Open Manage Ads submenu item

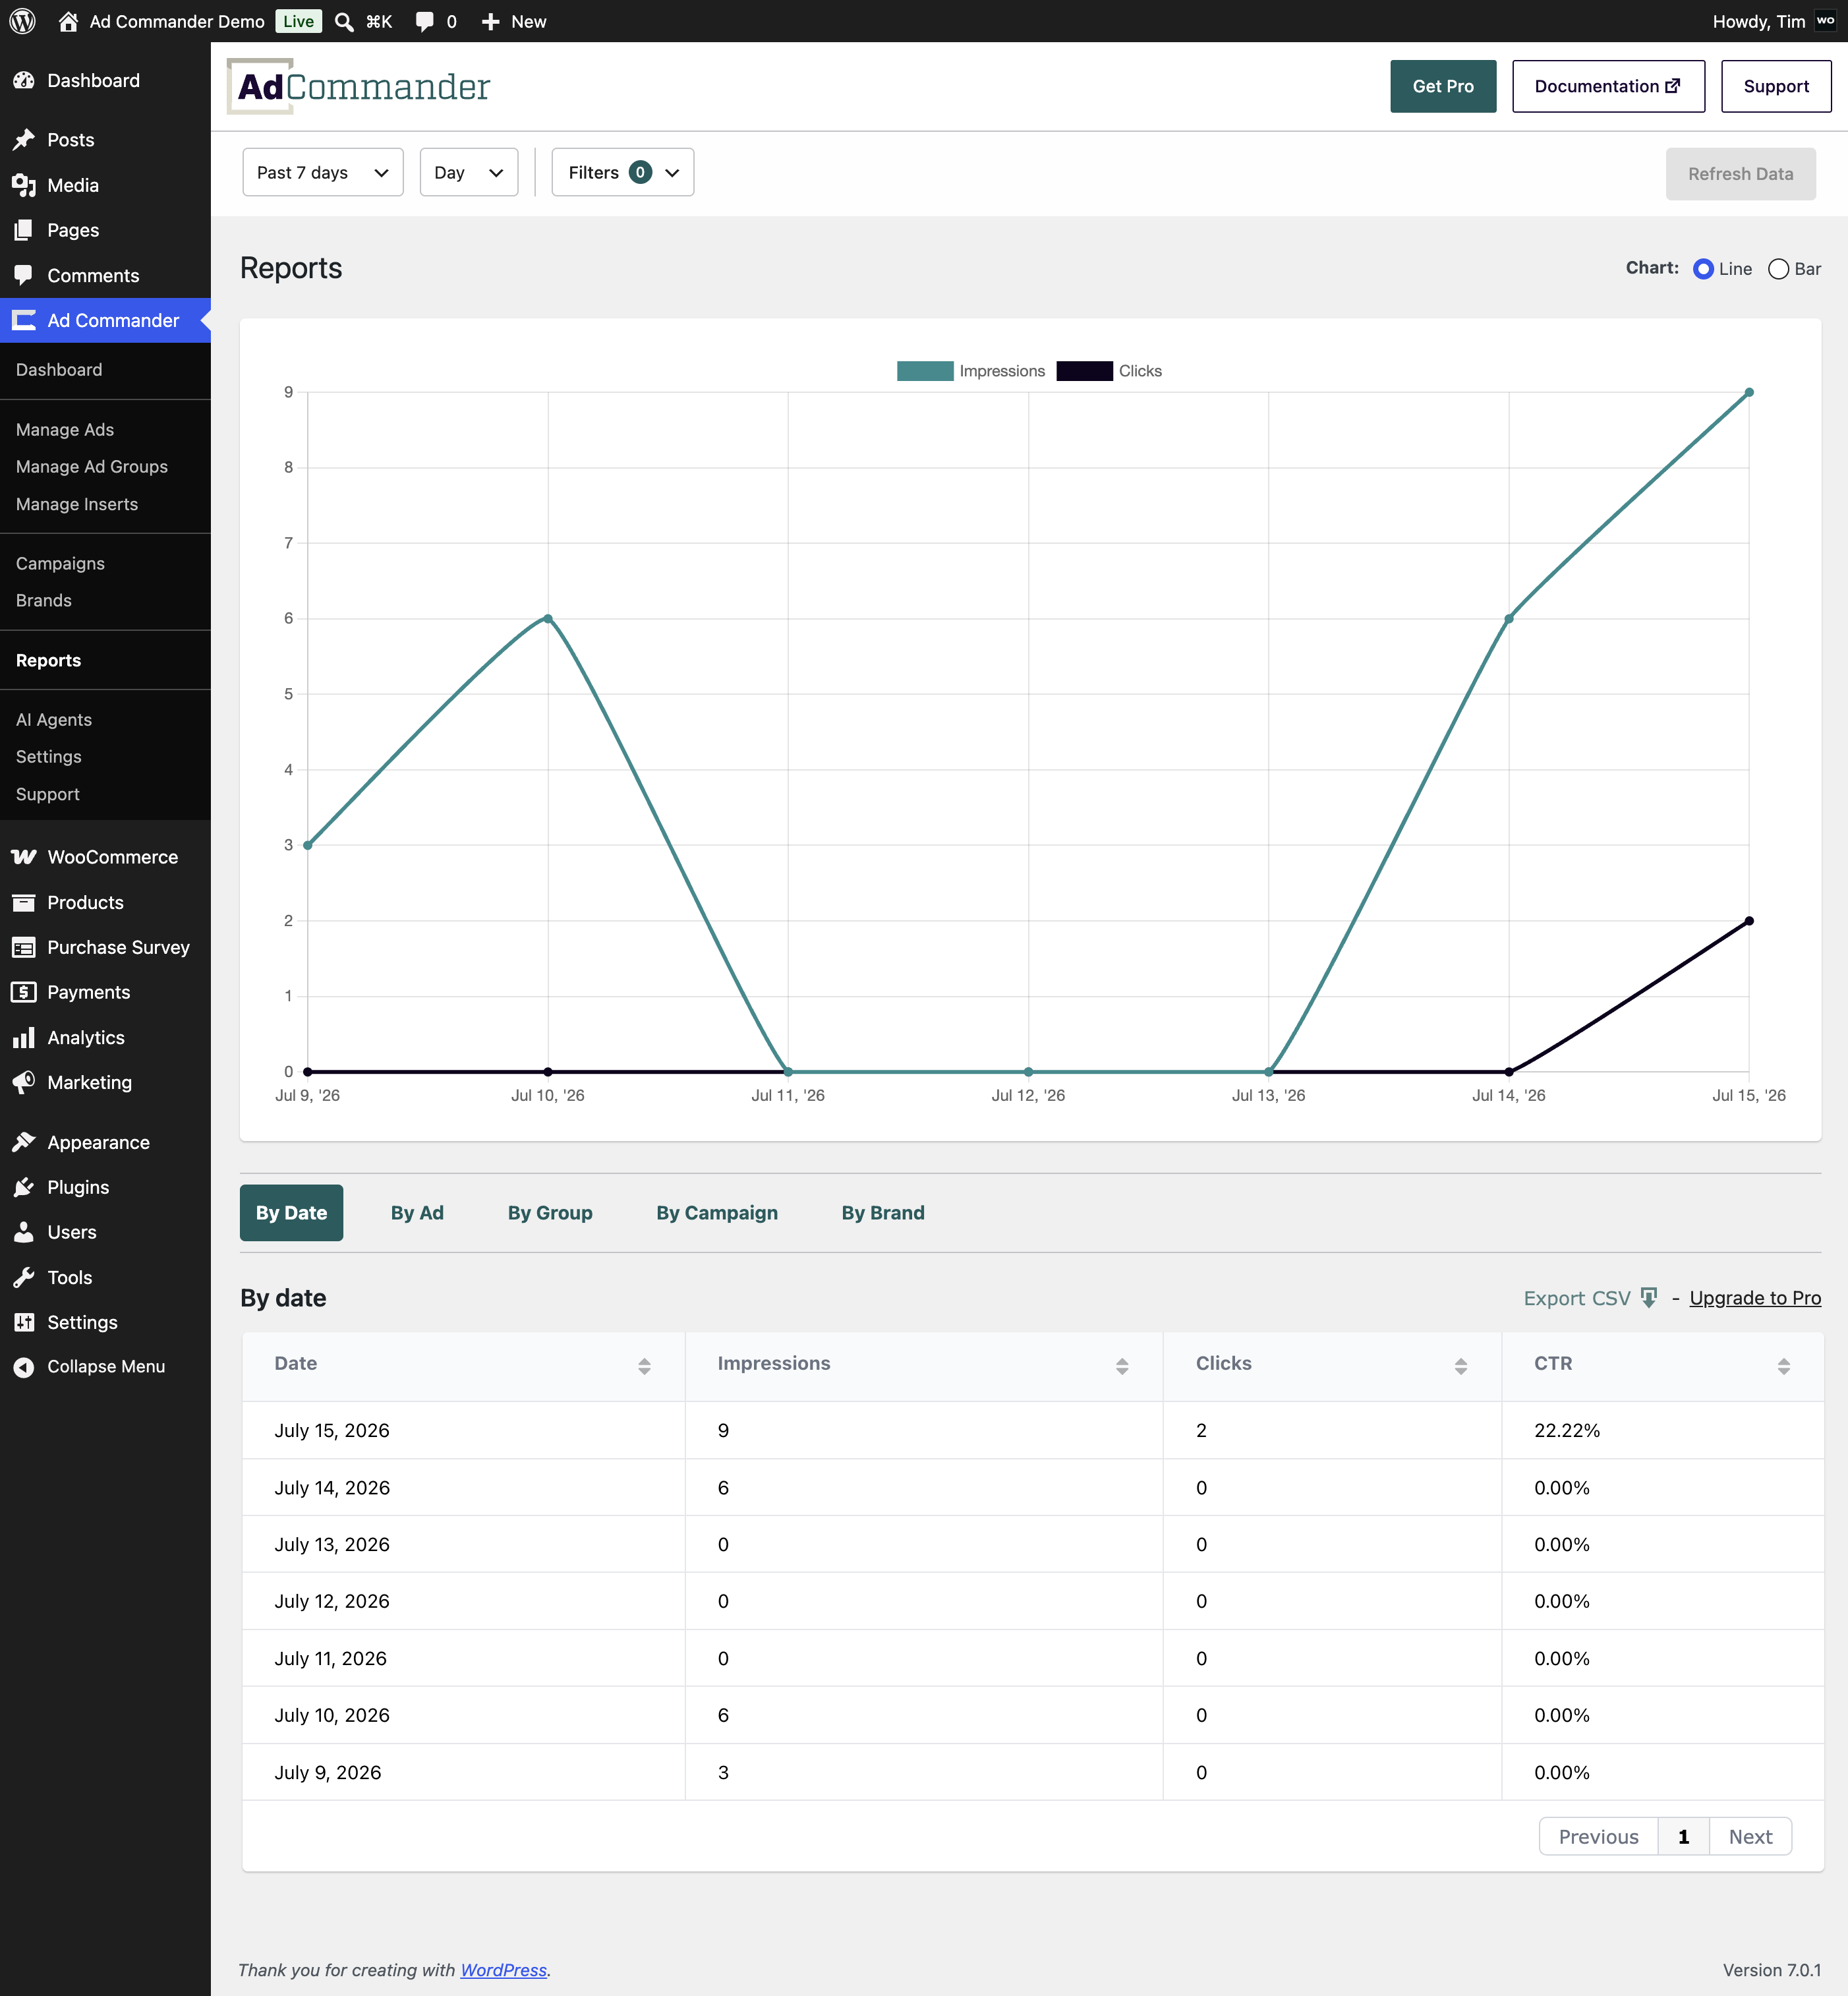click(x=65, y=429)
